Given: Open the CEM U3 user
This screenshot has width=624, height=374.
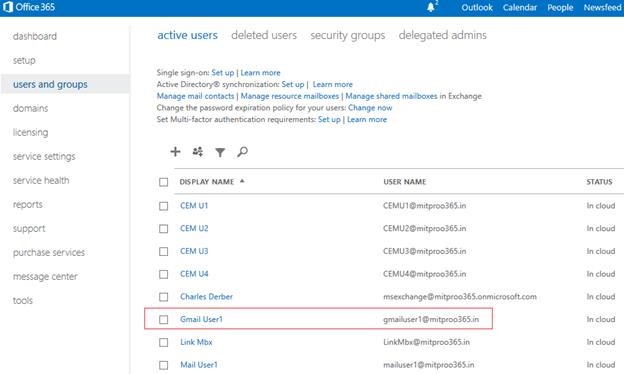Looking at the screenshot, I should [194, 251].
